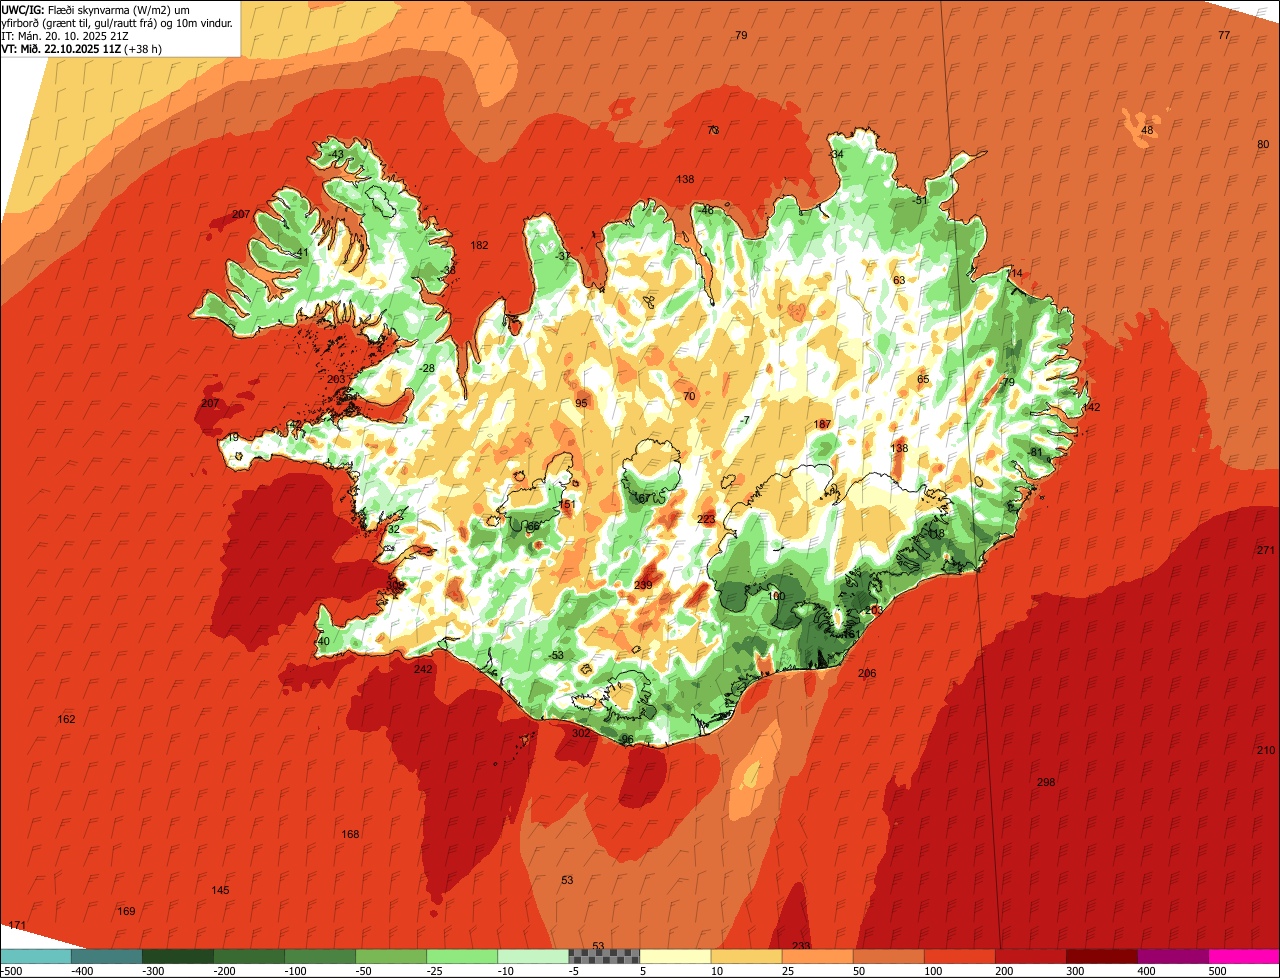
Task: Click the map value '182' off the northwest coast
Action: [480, 246]
